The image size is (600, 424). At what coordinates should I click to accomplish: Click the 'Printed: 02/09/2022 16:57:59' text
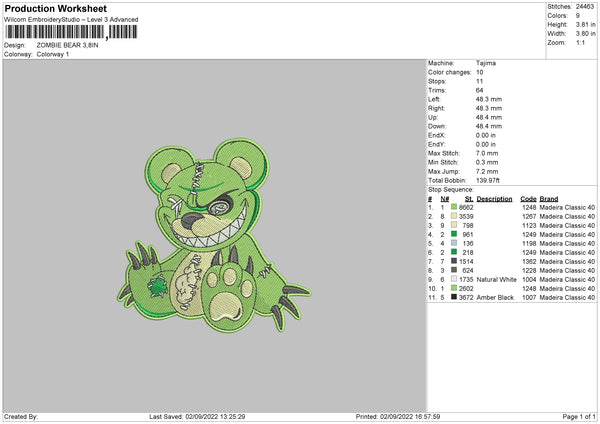tap(398, 416)
